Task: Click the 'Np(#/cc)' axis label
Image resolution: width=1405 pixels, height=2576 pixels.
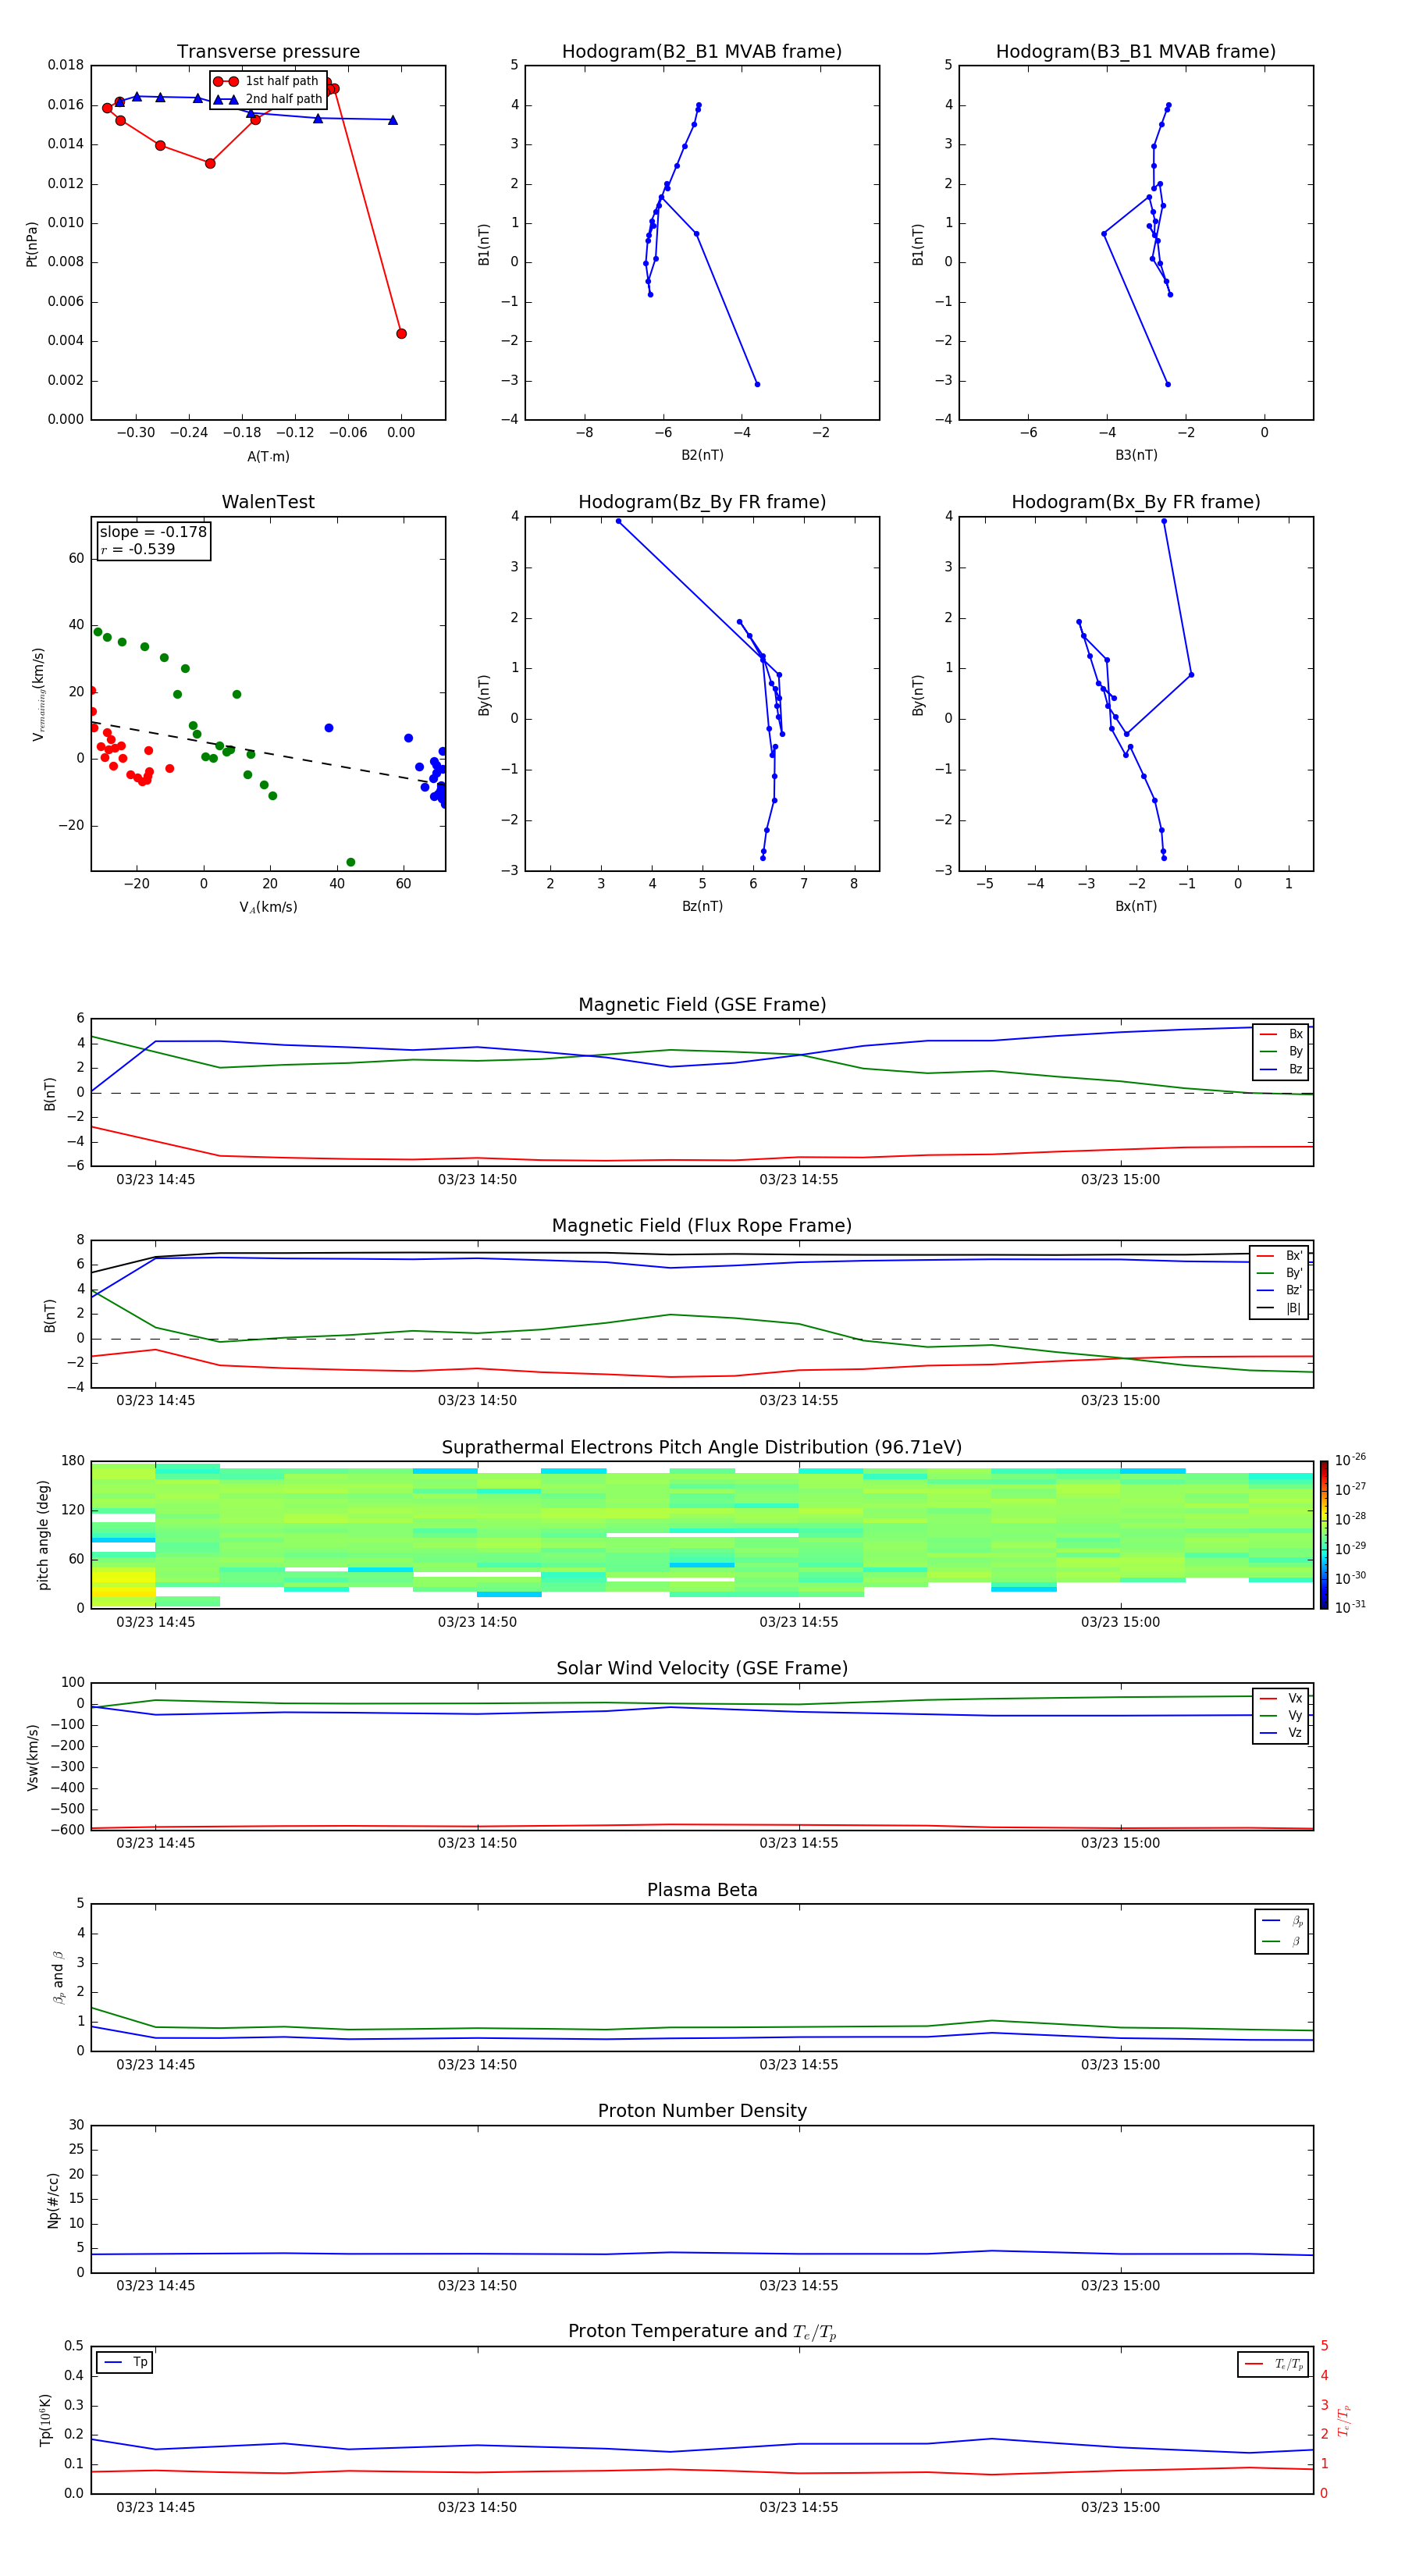Action: [x=53, y=2200]
